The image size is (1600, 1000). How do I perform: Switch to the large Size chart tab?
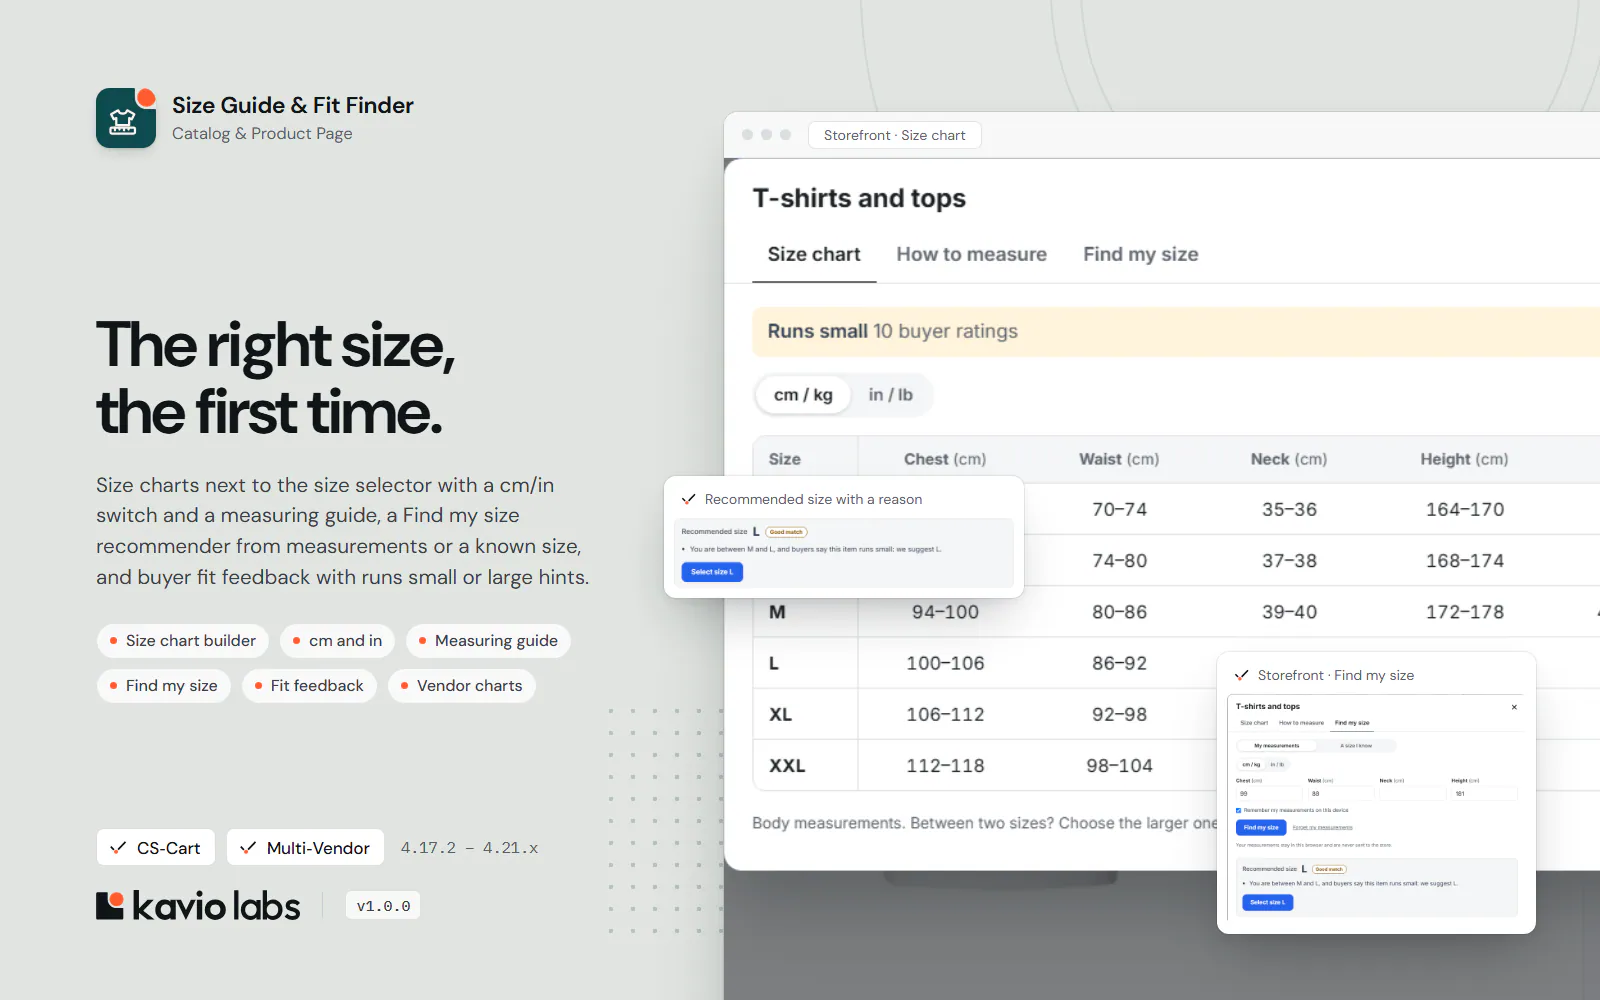(x=814, y=254)
